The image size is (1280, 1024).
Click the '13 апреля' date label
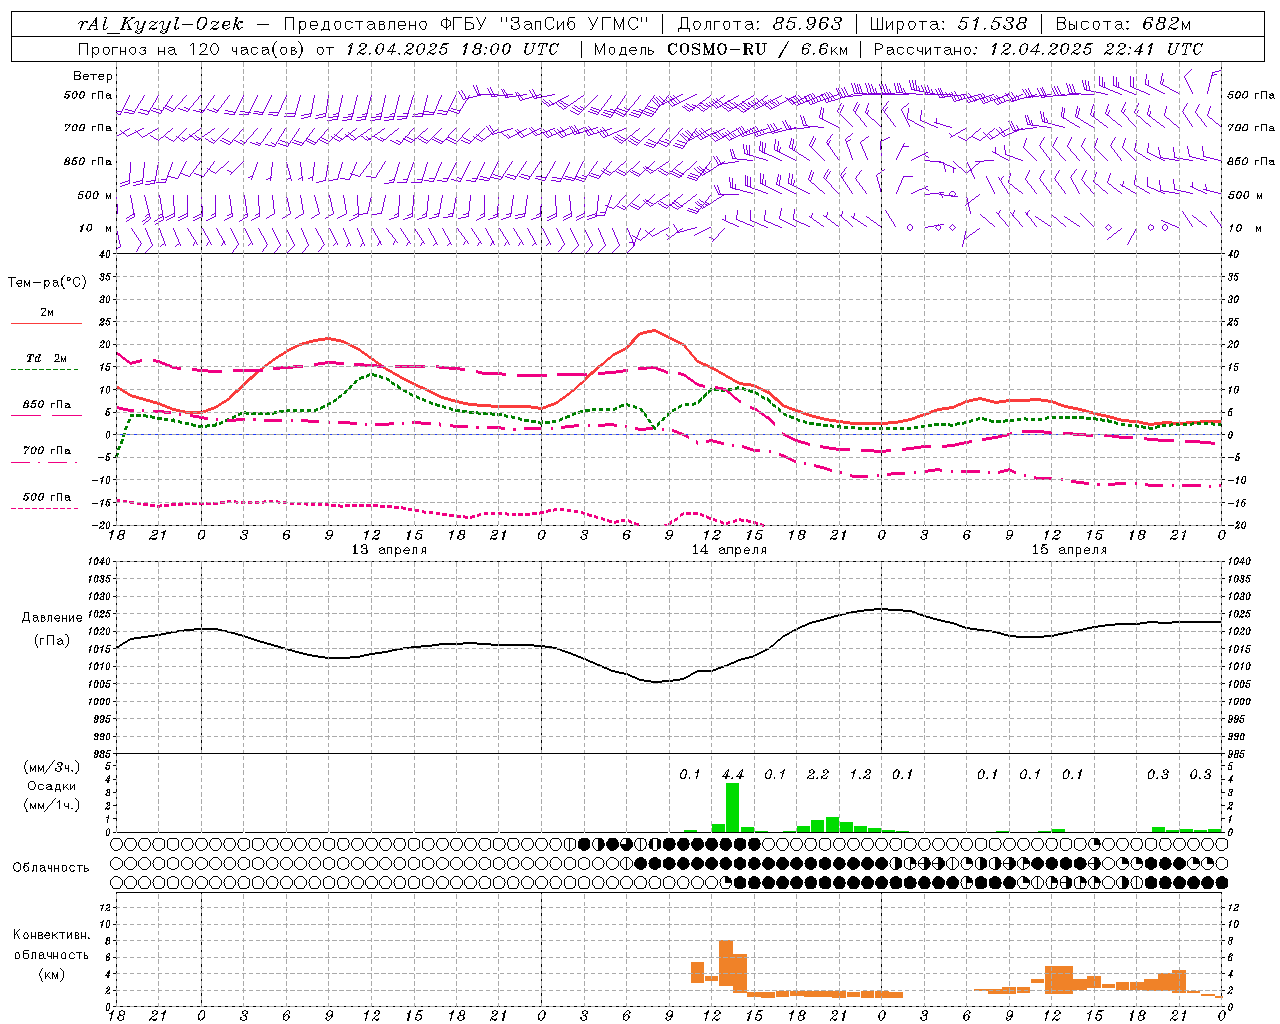389,550
